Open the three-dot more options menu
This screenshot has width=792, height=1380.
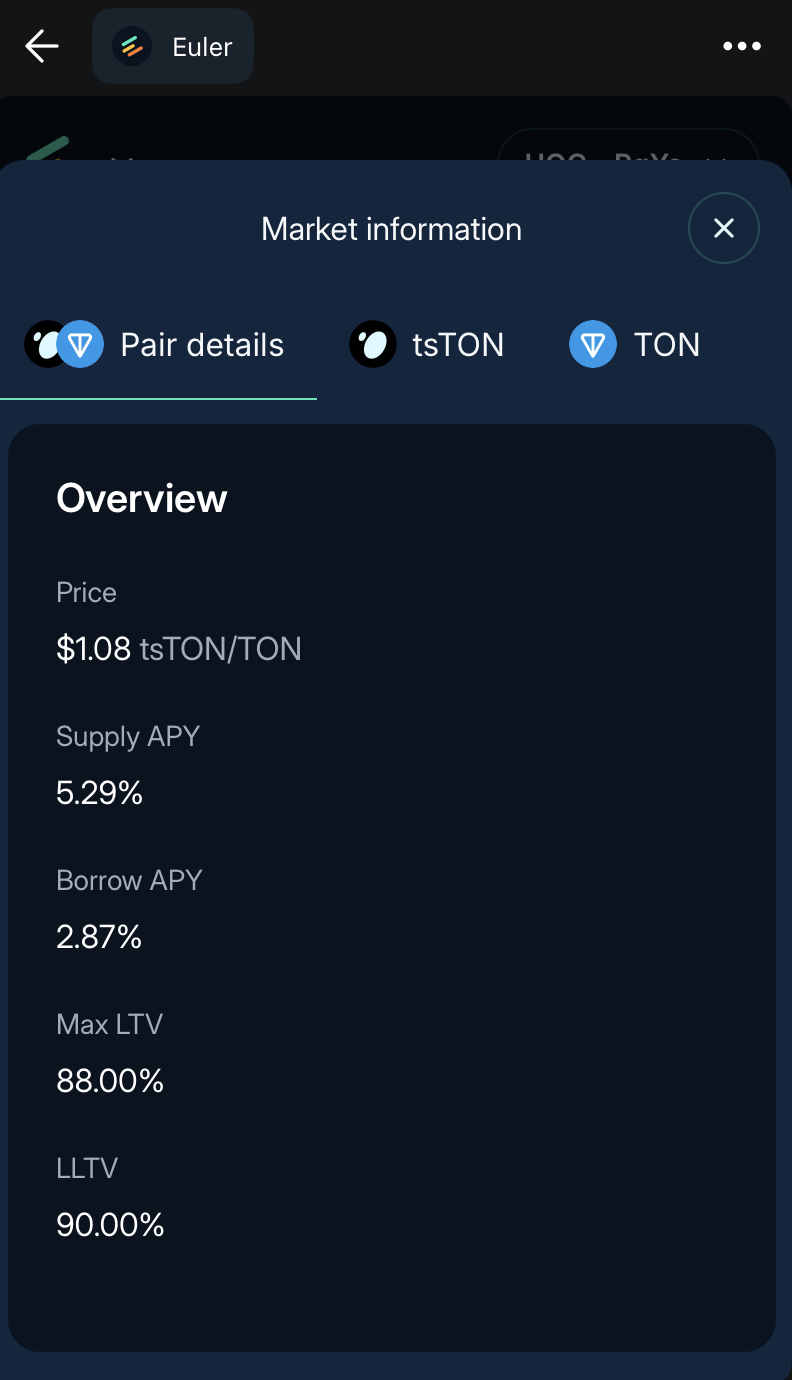point(742,46)
